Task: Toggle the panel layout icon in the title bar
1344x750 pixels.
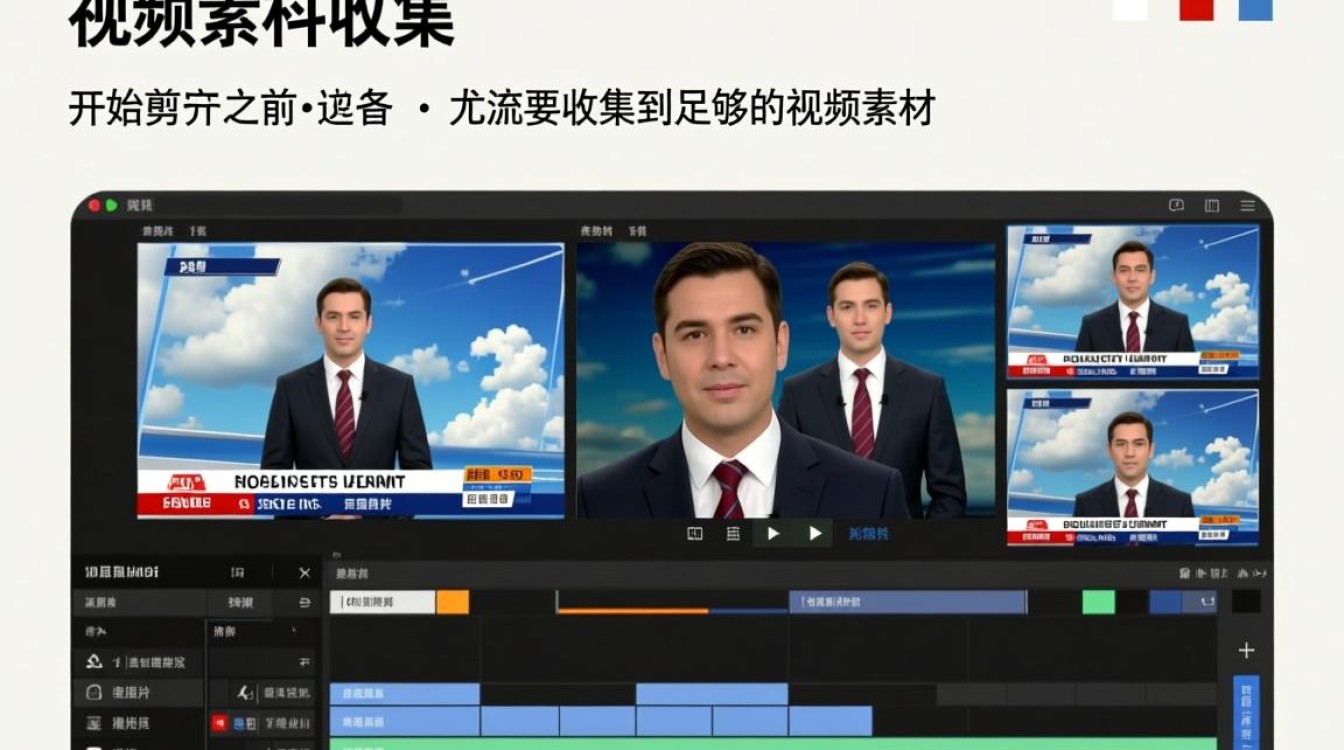Action: [1212, 205]
